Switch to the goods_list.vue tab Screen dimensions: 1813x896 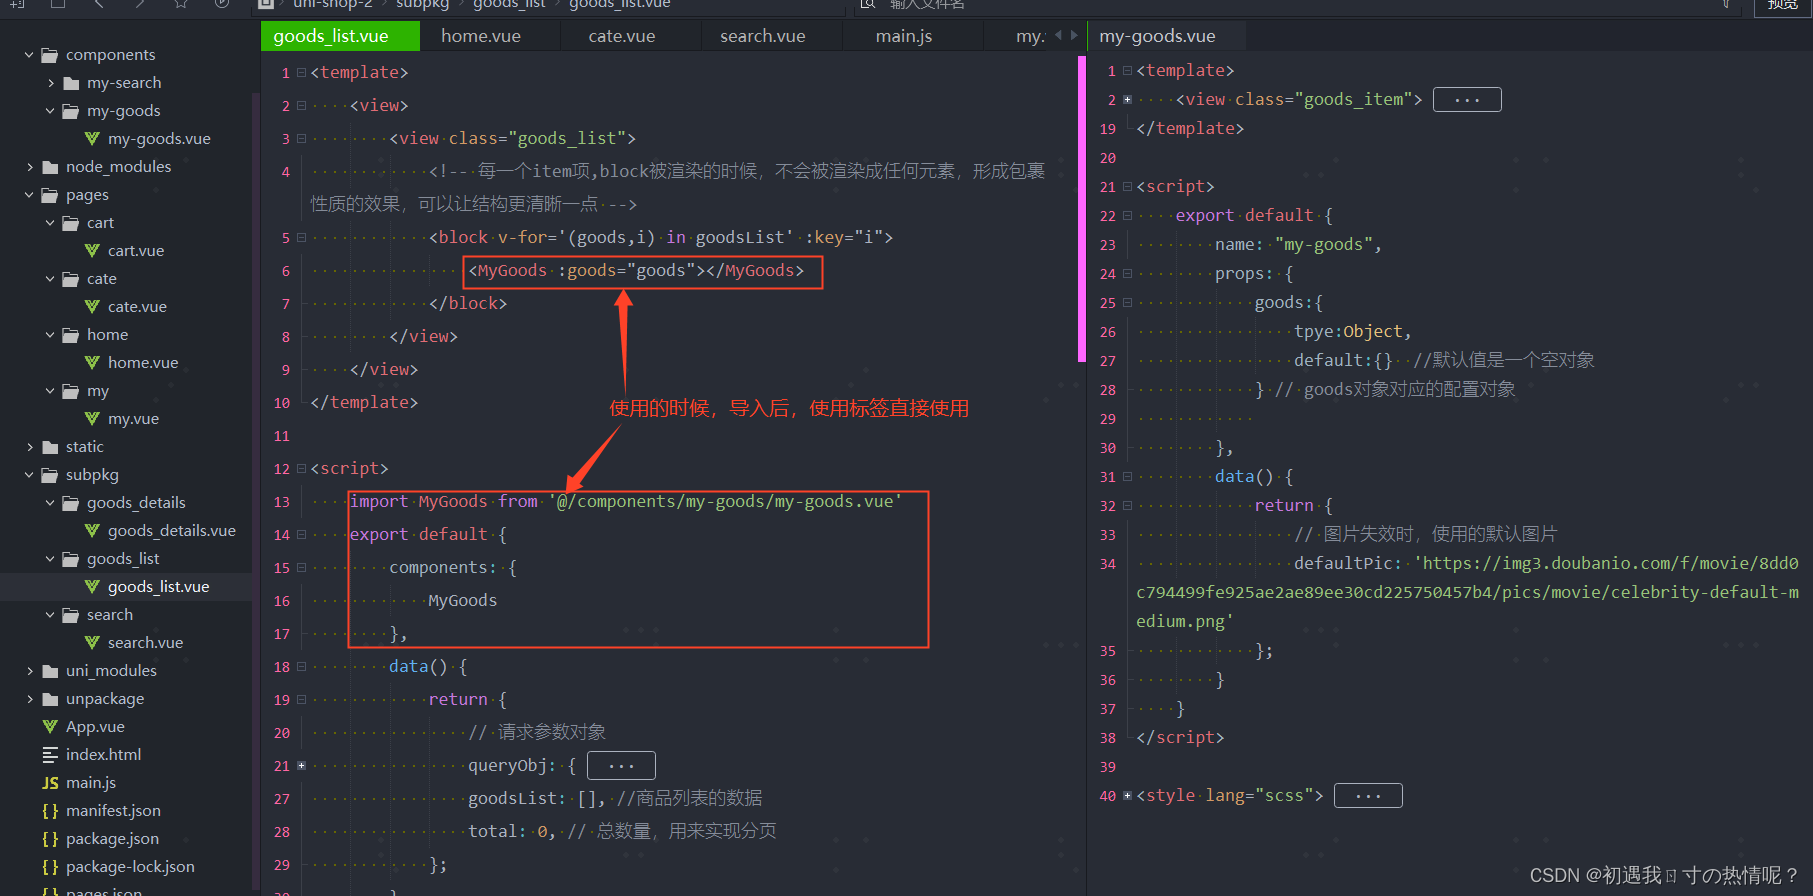(x=340, y=36)
